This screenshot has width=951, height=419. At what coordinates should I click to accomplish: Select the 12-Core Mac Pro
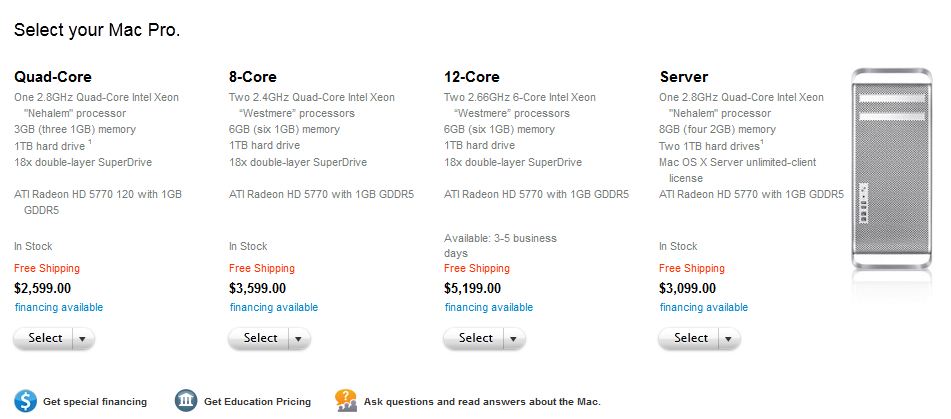pyautogui.click(x=474, y=338)
